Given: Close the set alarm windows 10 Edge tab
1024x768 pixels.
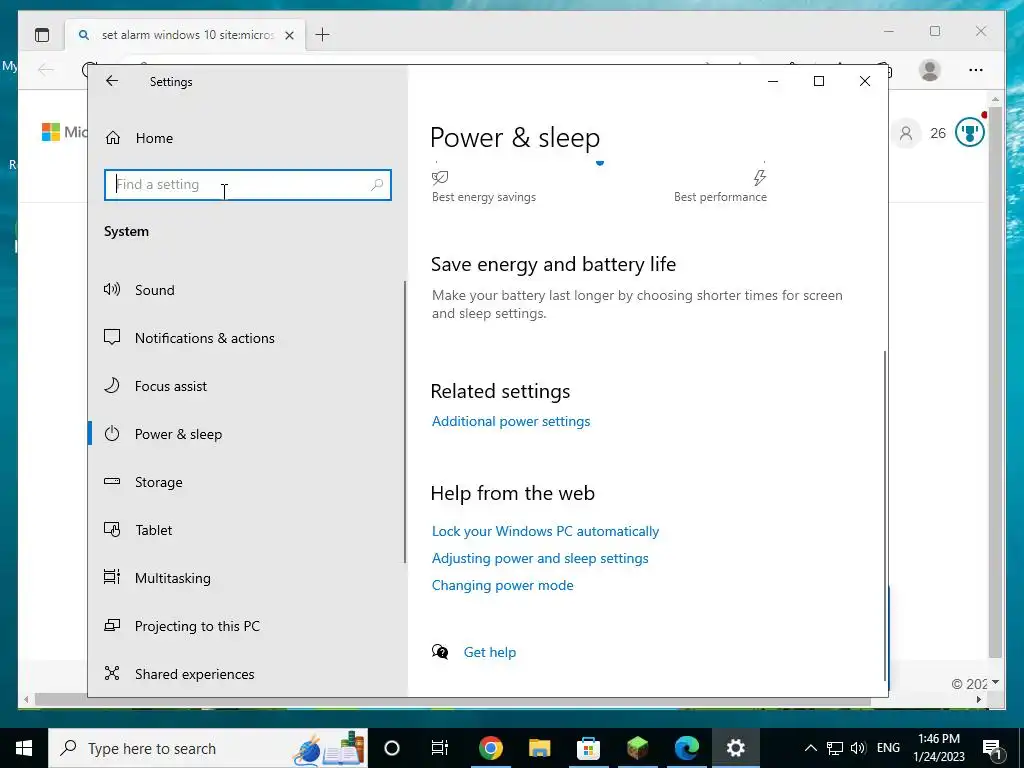Looking at the screenshot, I should pos(289,35).
